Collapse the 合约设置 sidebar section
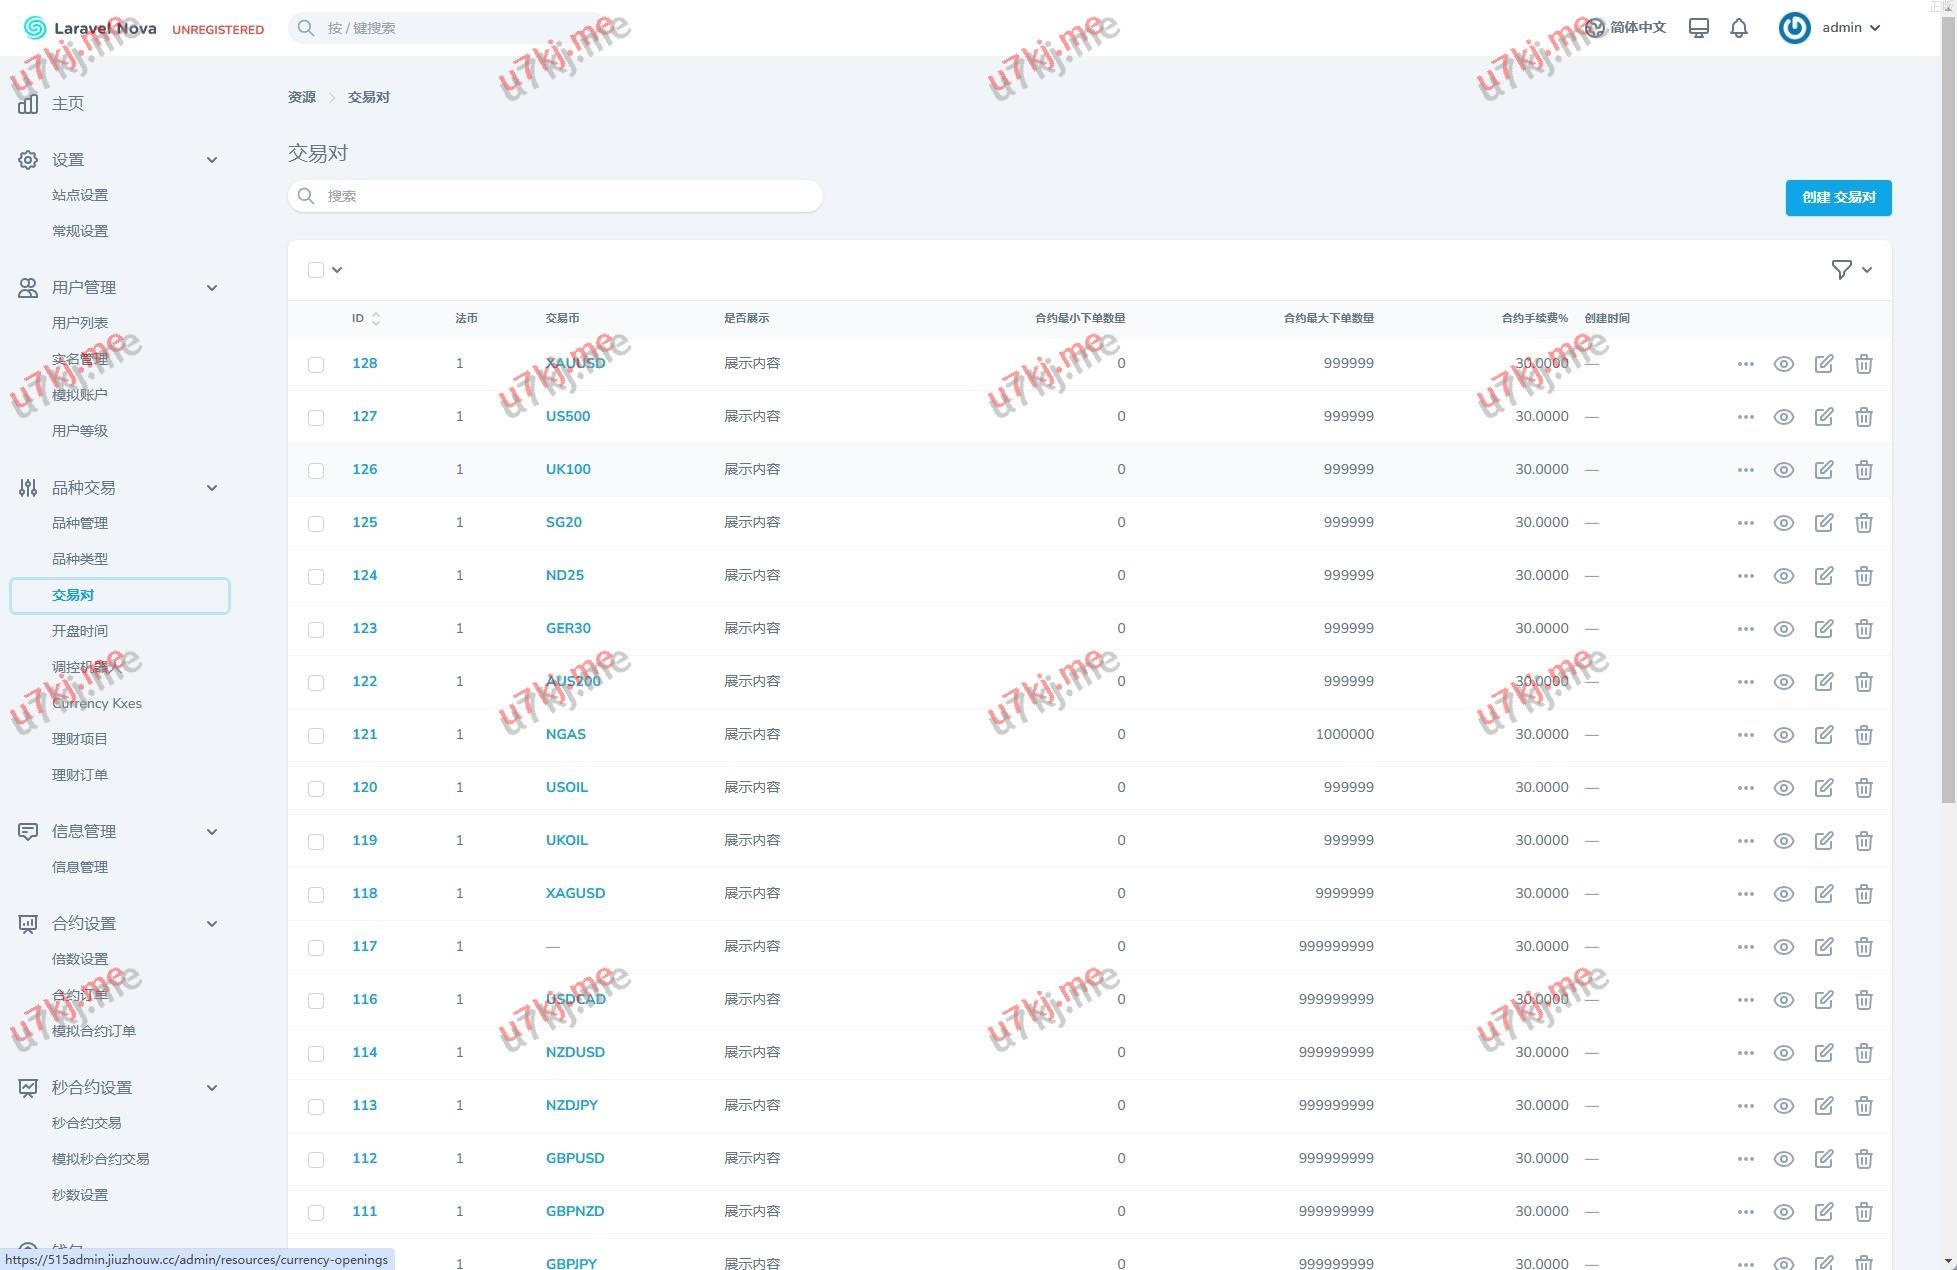1957x1270 pixels. 212,924
